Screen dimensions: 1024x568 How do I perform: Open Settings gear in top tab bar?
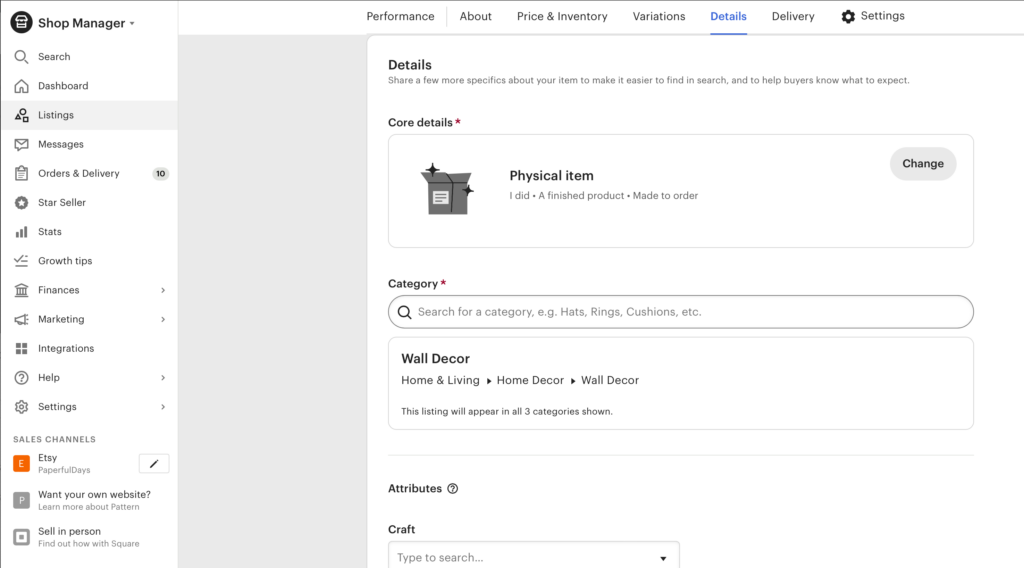click(x=848, y=16)
